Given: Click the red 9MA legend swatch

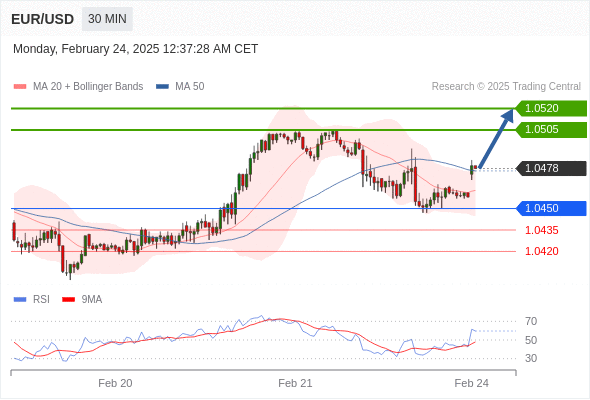Looking at the screenshot, I should click(68, 300).
